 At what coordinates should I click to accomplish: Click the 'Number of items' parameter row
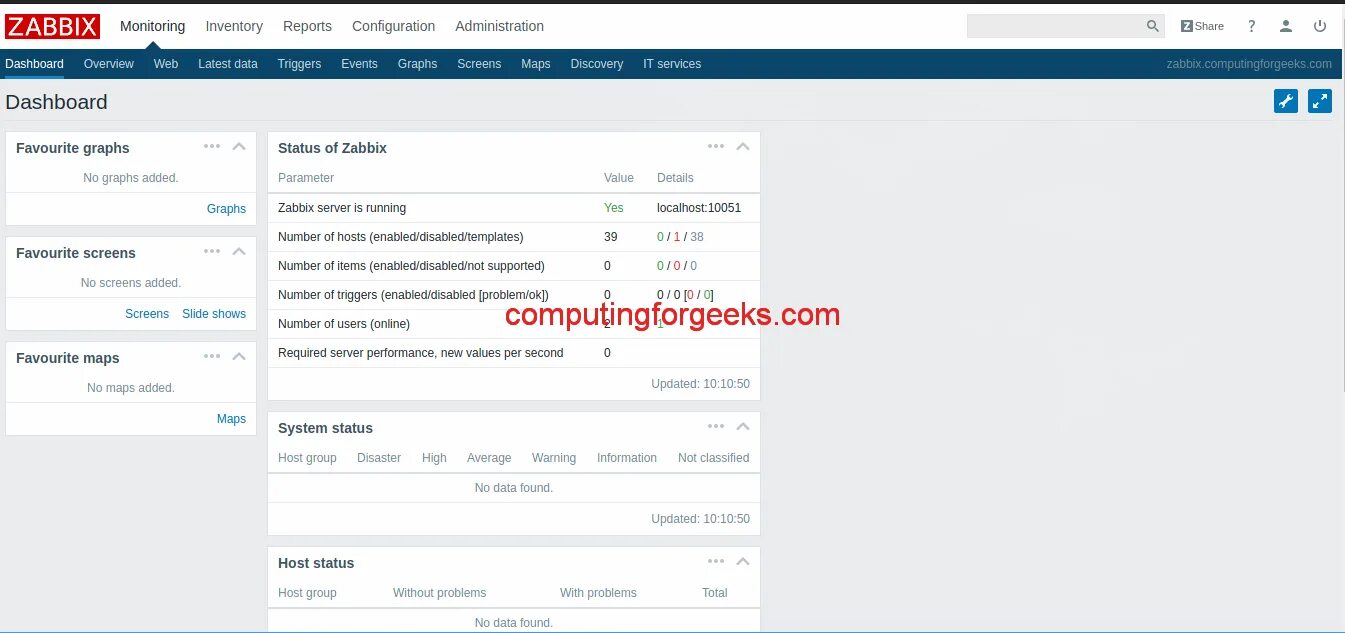514,266
